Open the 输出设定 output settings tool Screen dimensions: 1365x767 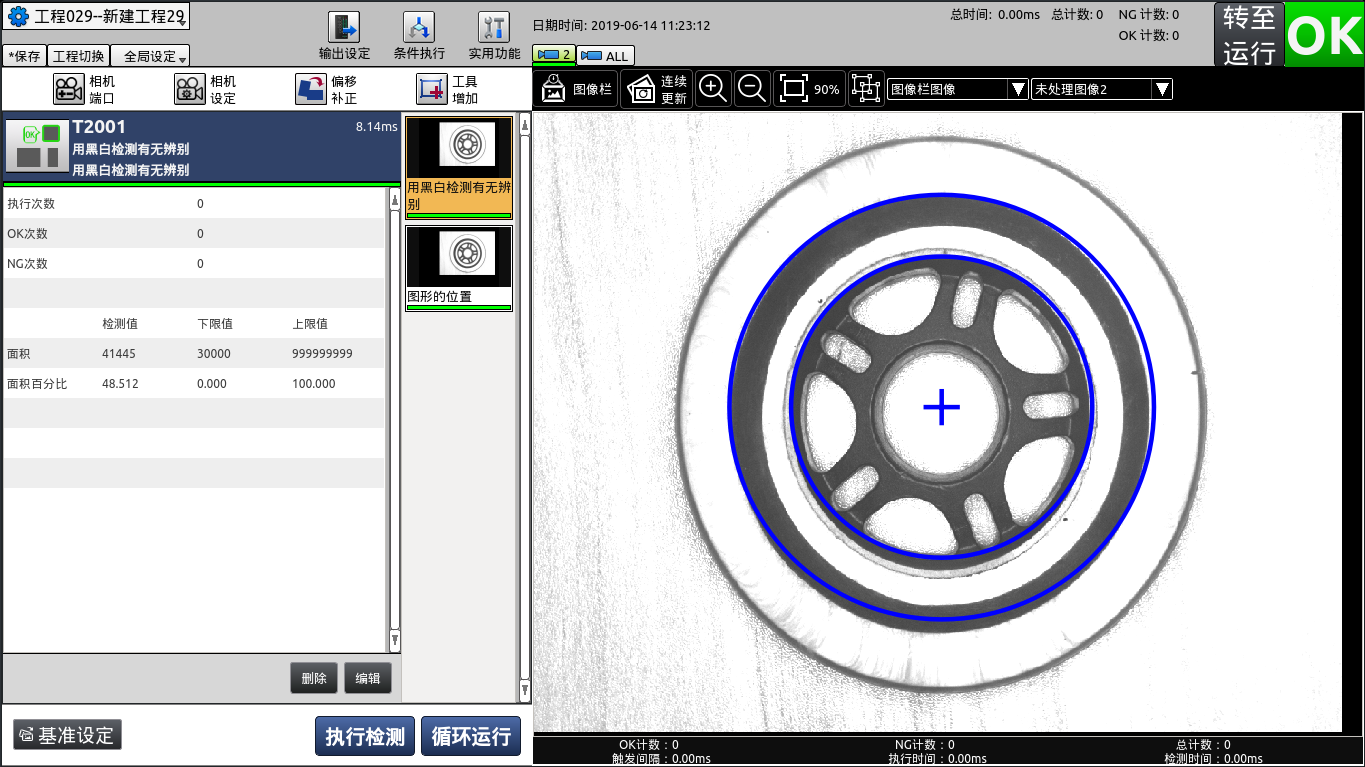[x=344, y=36]
